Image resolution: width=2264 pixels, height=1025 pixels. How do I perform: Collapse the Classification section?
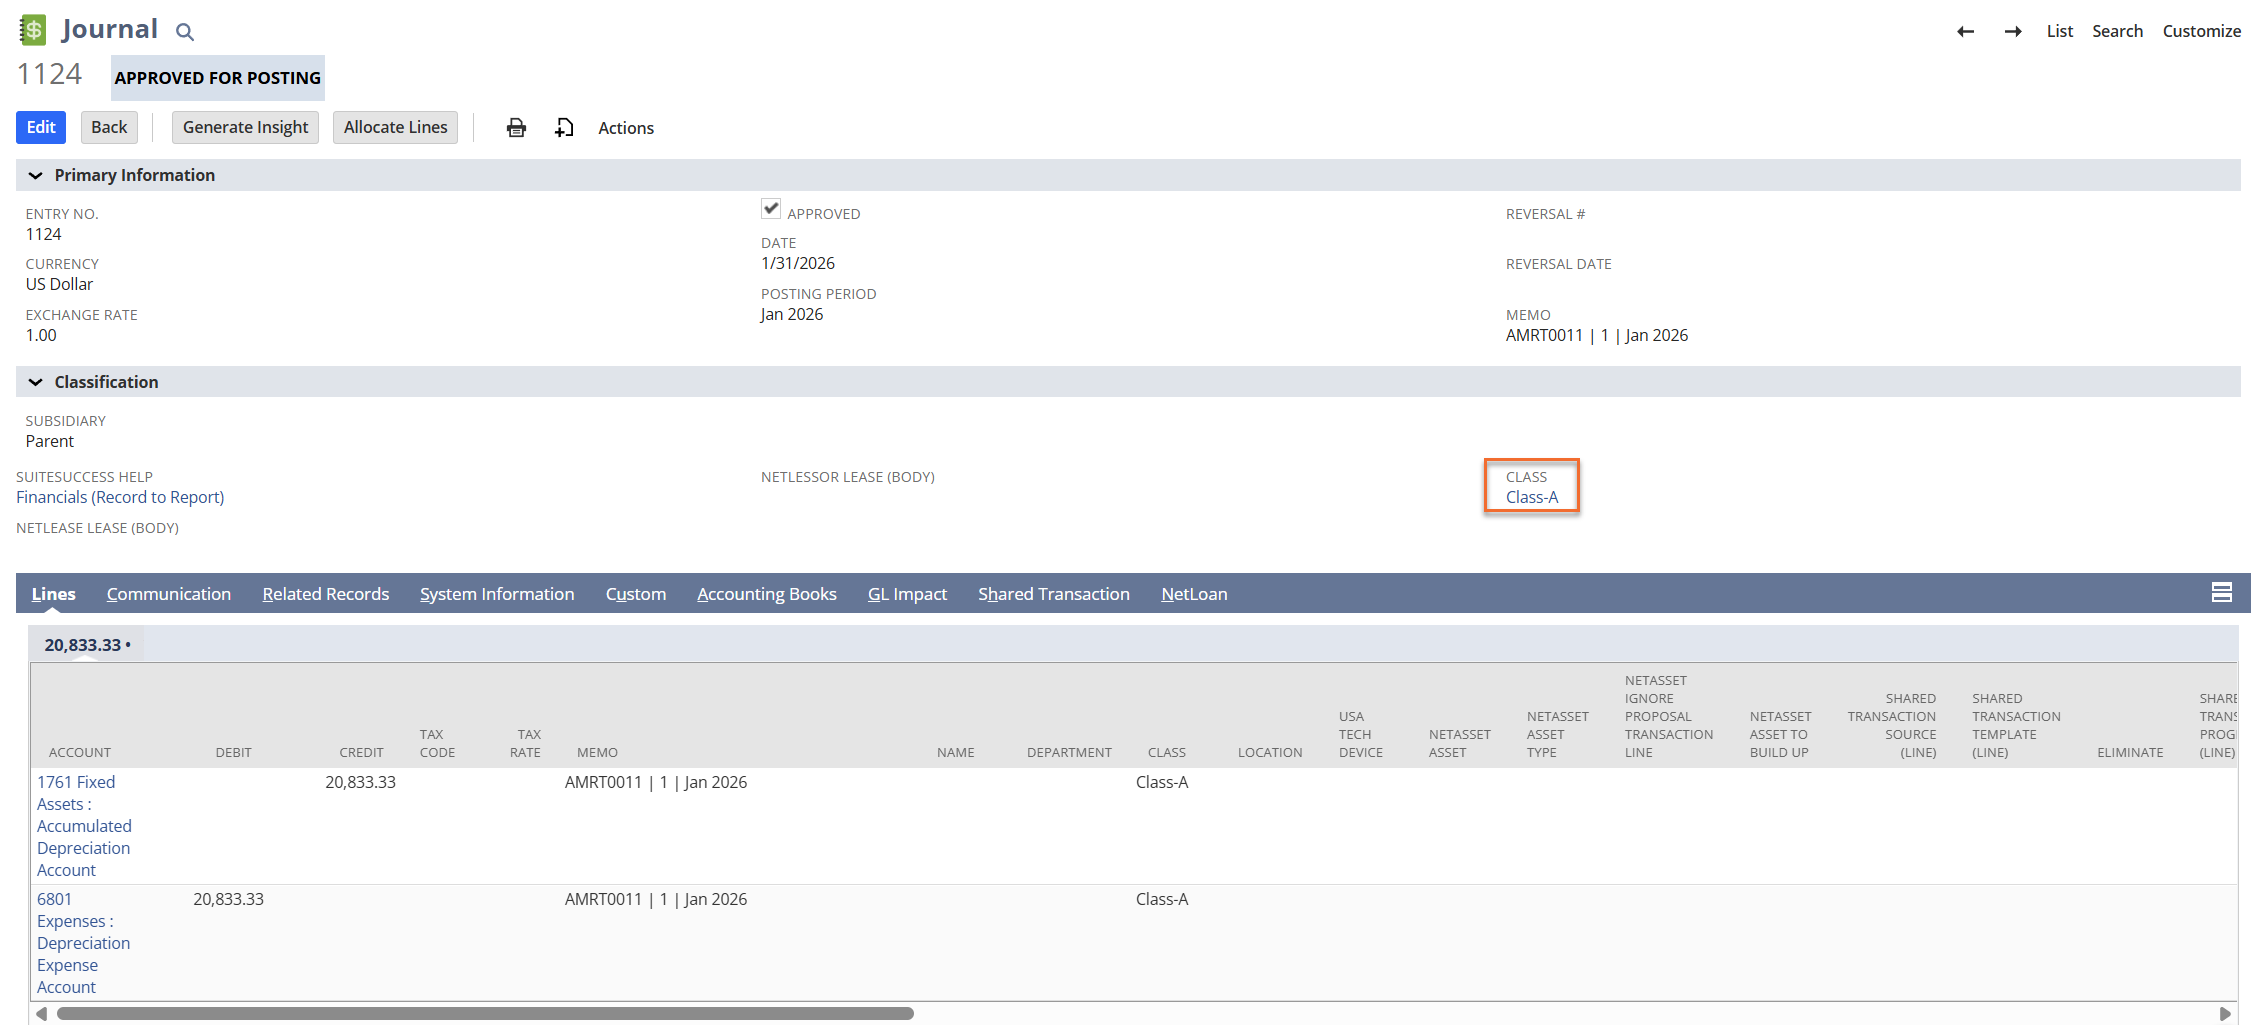click(x=36, y=383)
